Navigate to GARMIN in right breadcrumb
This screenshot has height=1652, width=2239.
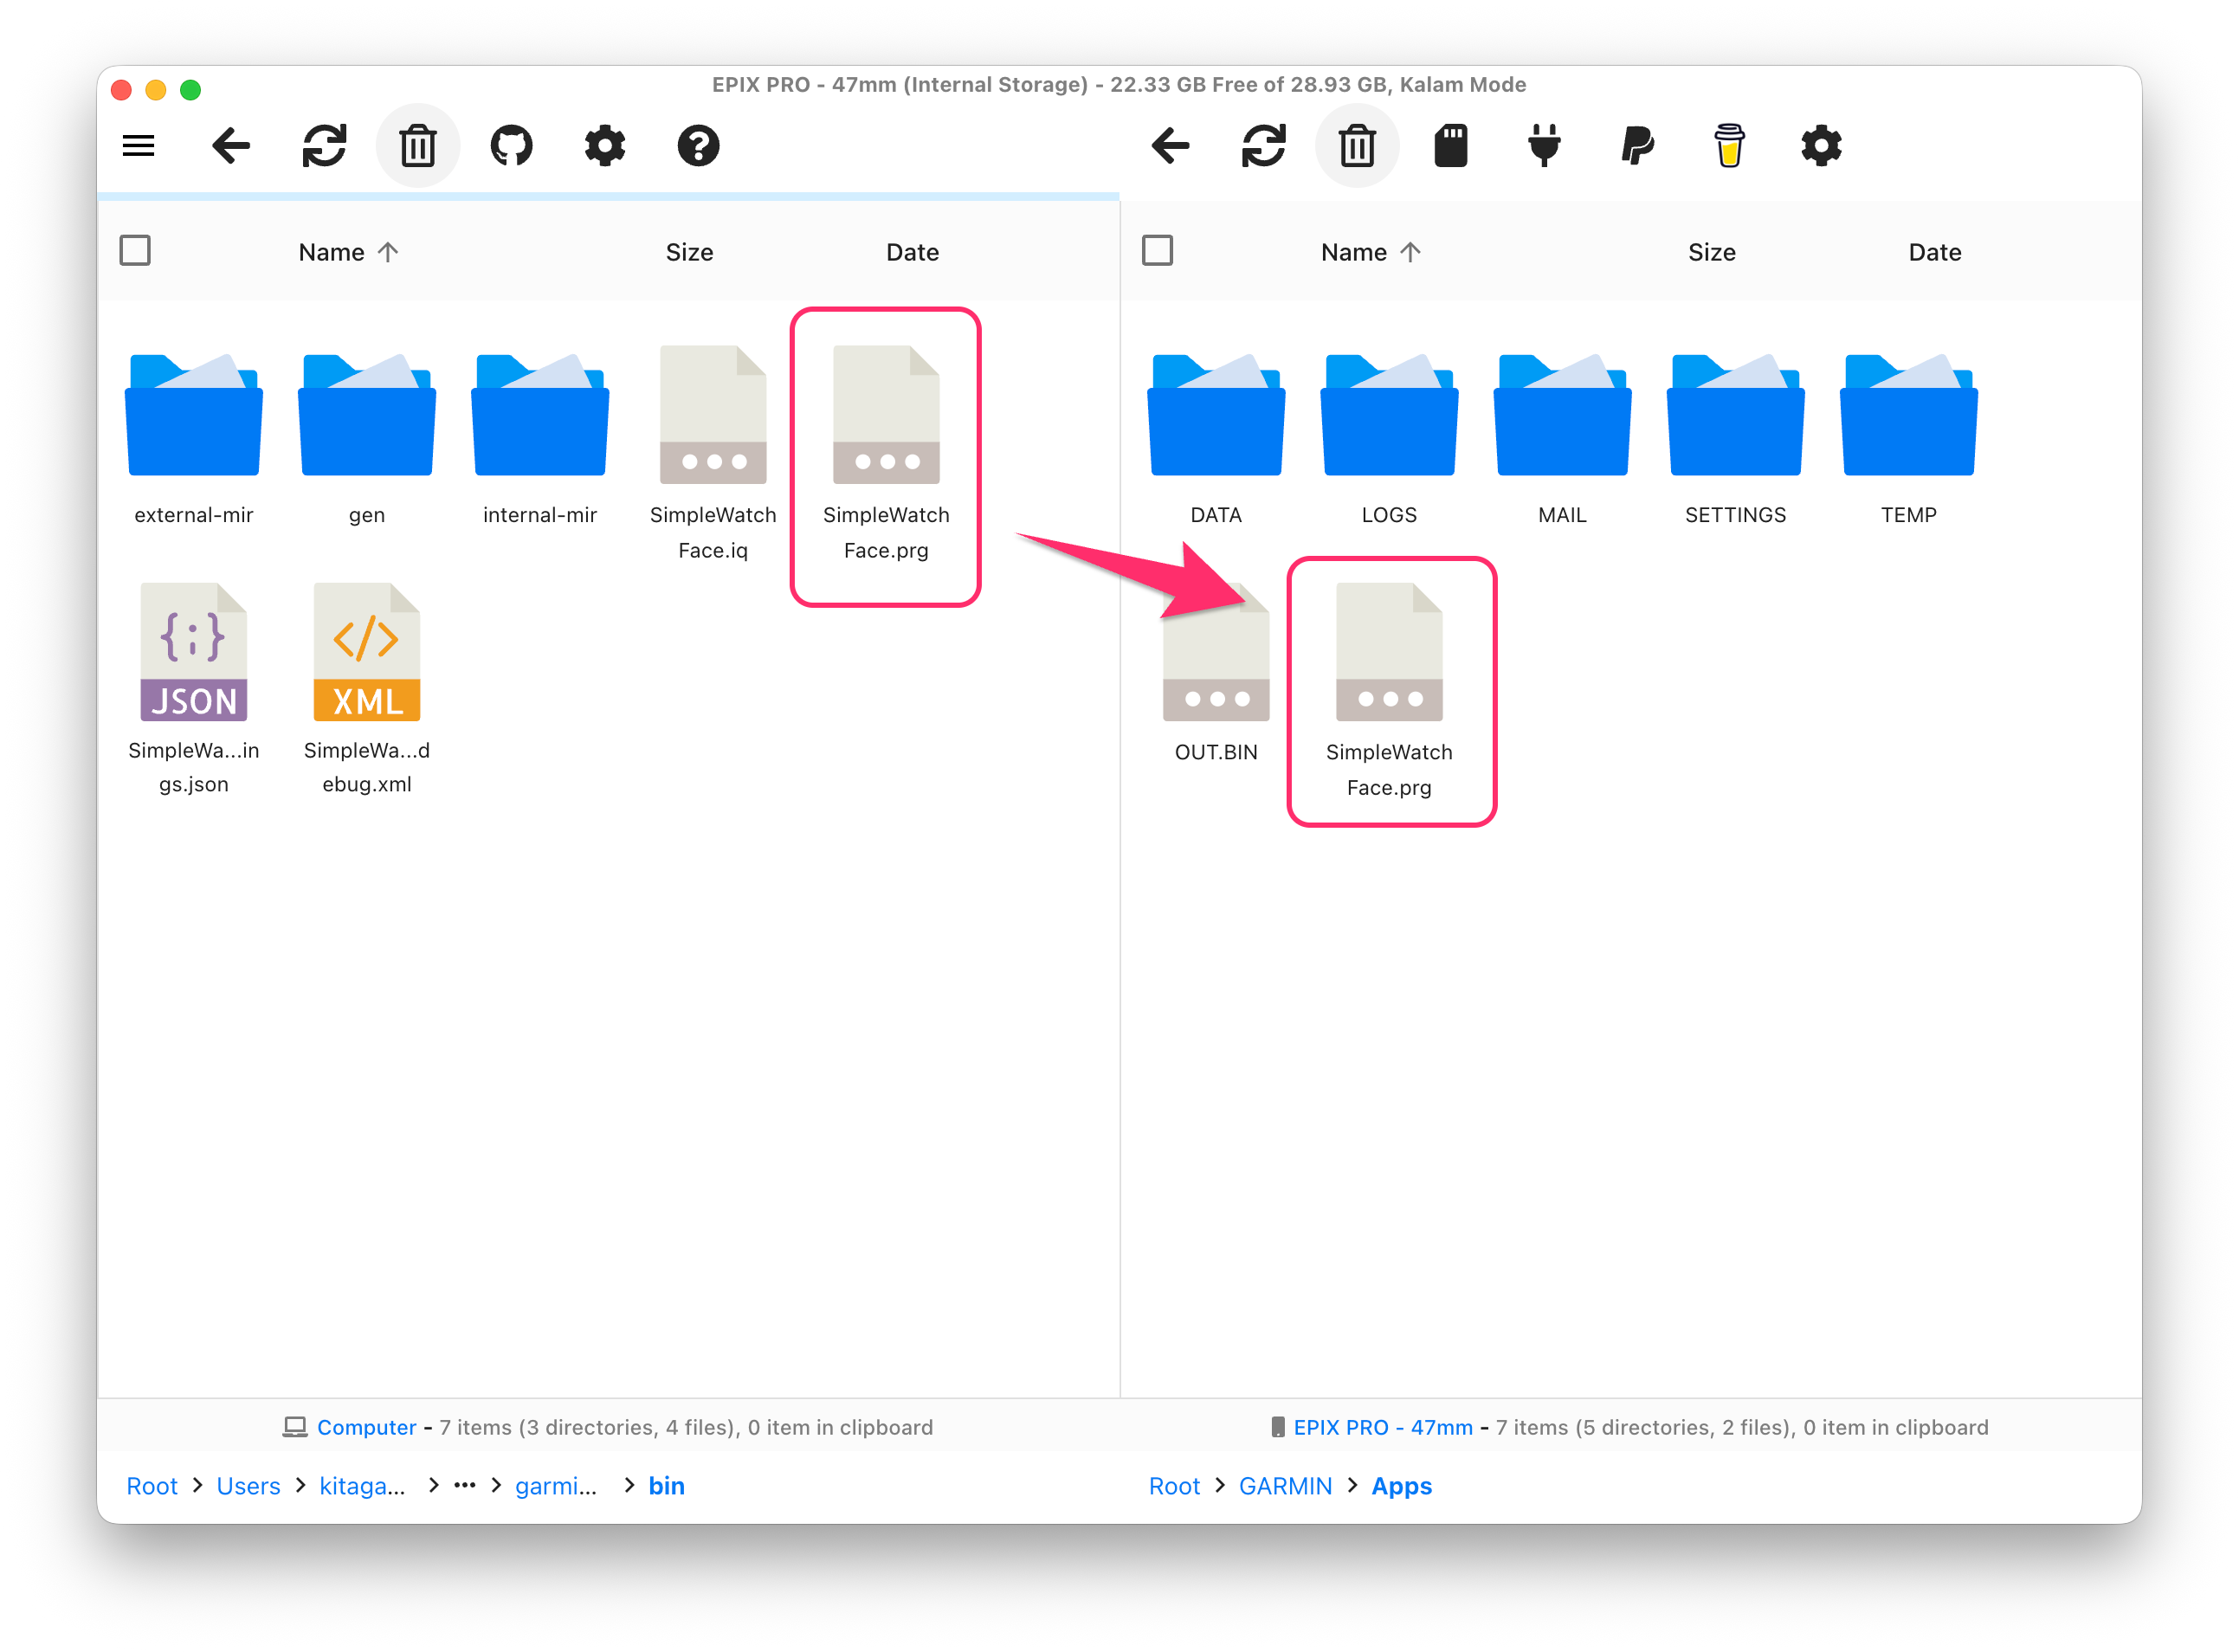point(1285,1486)
